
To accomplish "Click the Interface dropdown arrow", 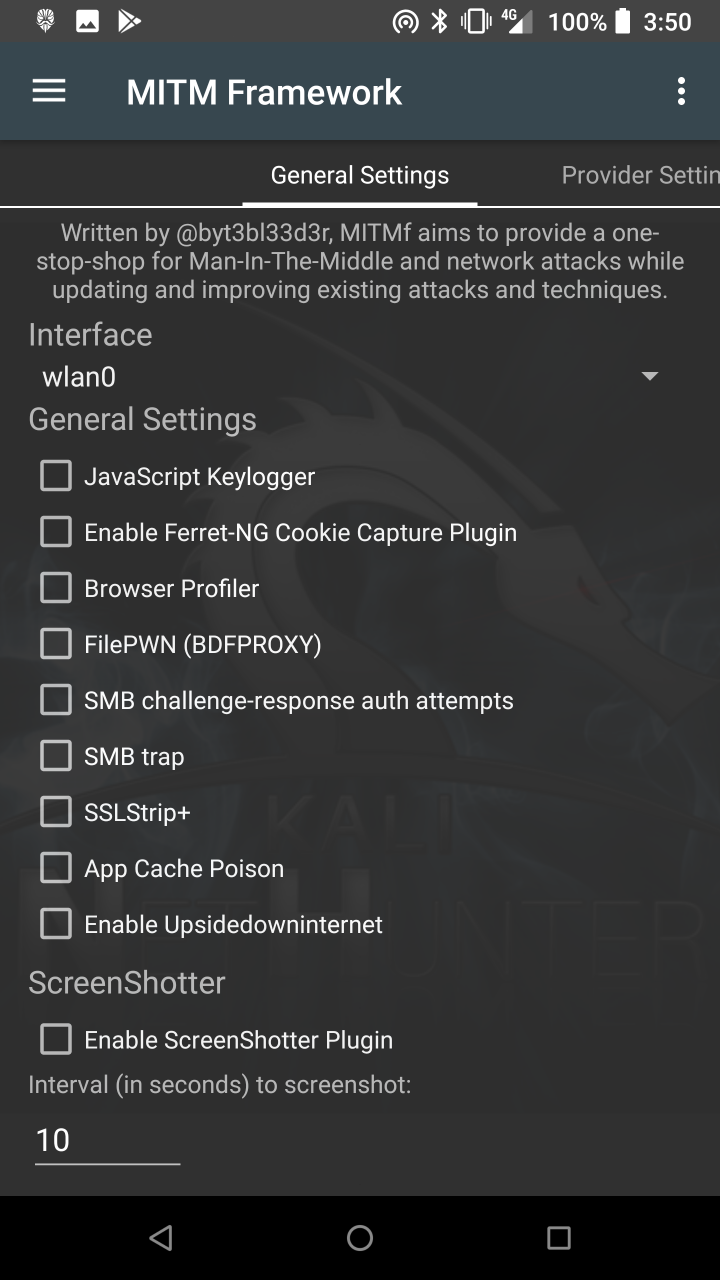I will 650,377.
